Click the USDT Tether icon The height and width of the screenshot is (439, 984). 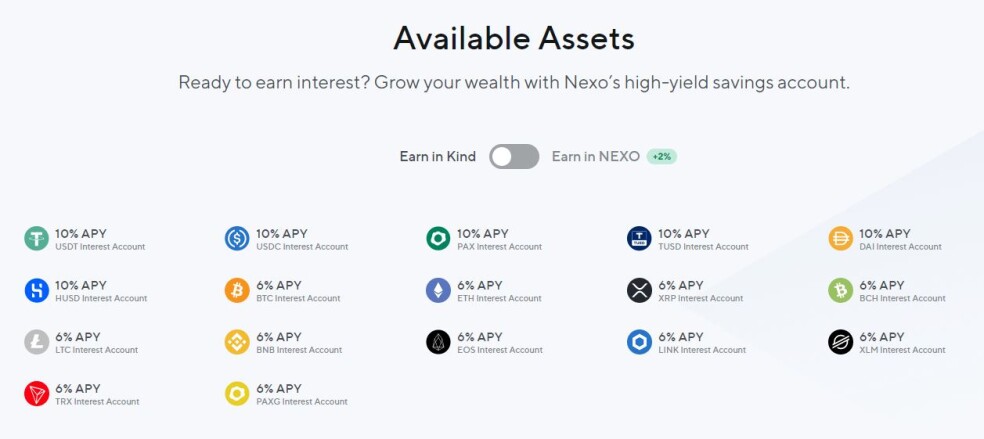pyautogui.click(x=36, y=239)
